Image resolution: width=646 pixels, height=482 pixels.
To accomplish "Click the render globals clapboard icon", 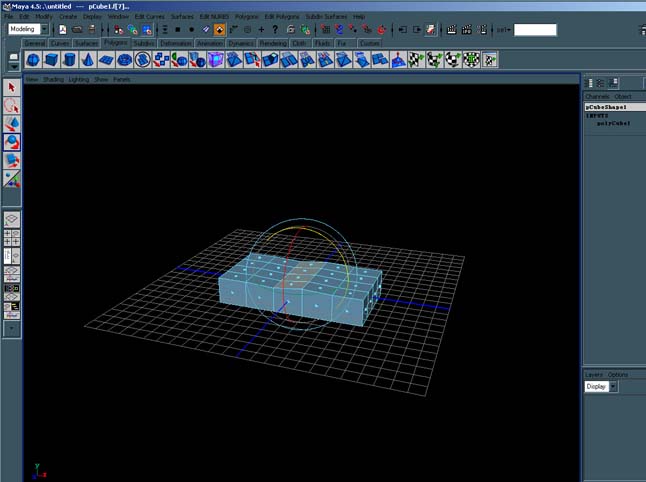I will coord(482,30).
